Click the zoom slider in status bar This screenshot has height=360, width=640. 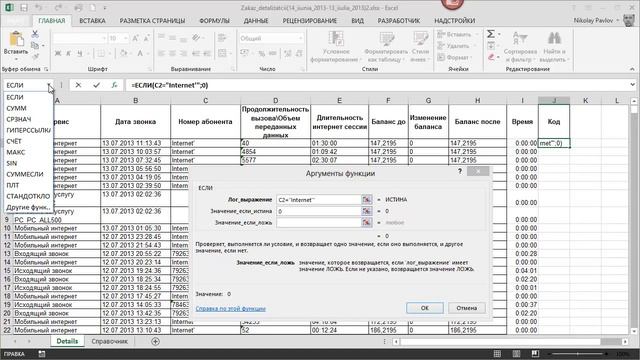tap(578, 354)
